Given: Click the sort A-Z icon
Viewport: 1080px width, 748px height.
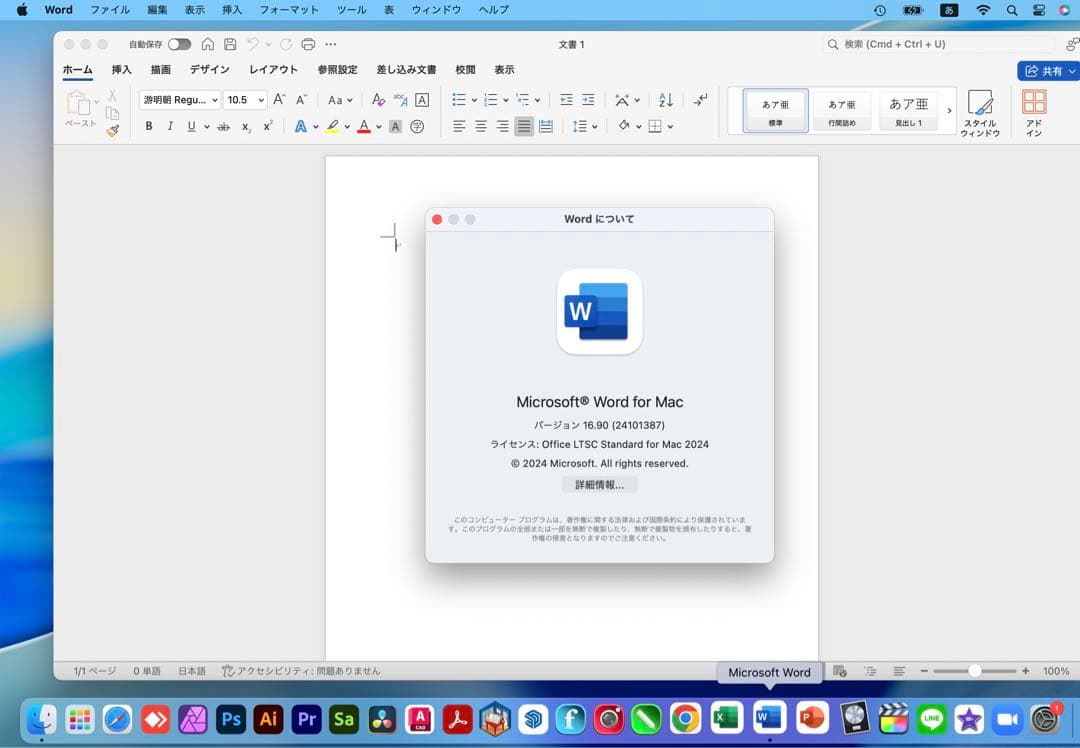Looking at the screenshot, I should pyautogui.click(x=666, y=100).
